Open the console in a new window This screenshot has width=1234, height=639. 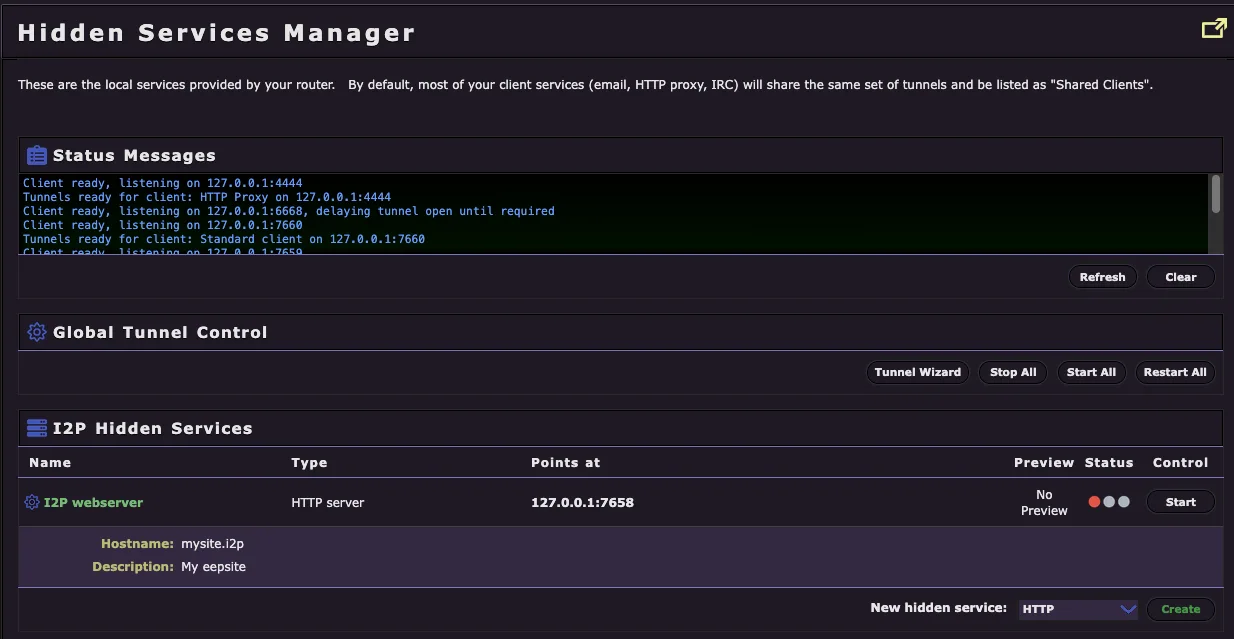(1212, 29)
